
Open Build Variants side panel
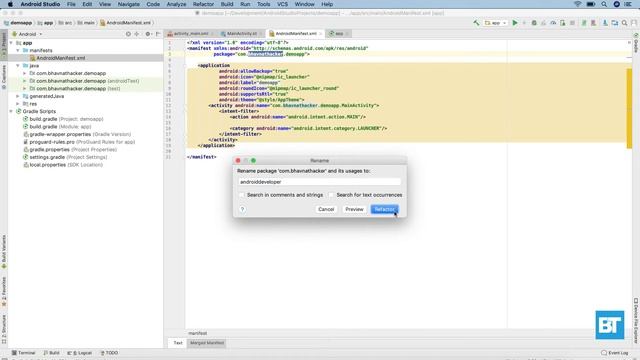[4, 251]
